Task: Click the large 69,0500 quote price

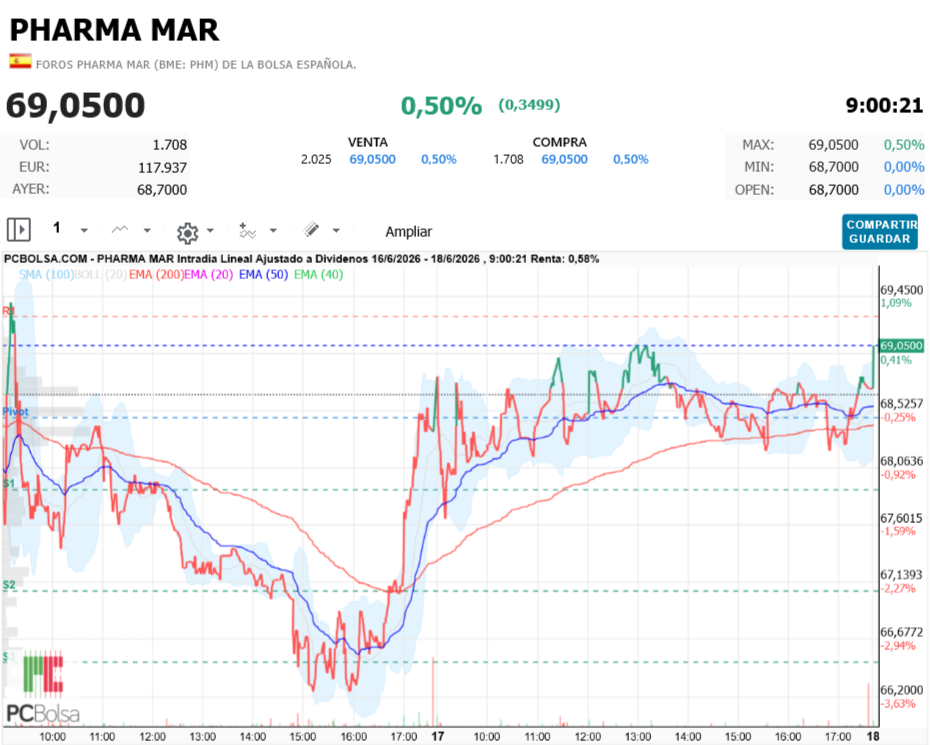Action: pyautogui.click(x=75, y=106)
